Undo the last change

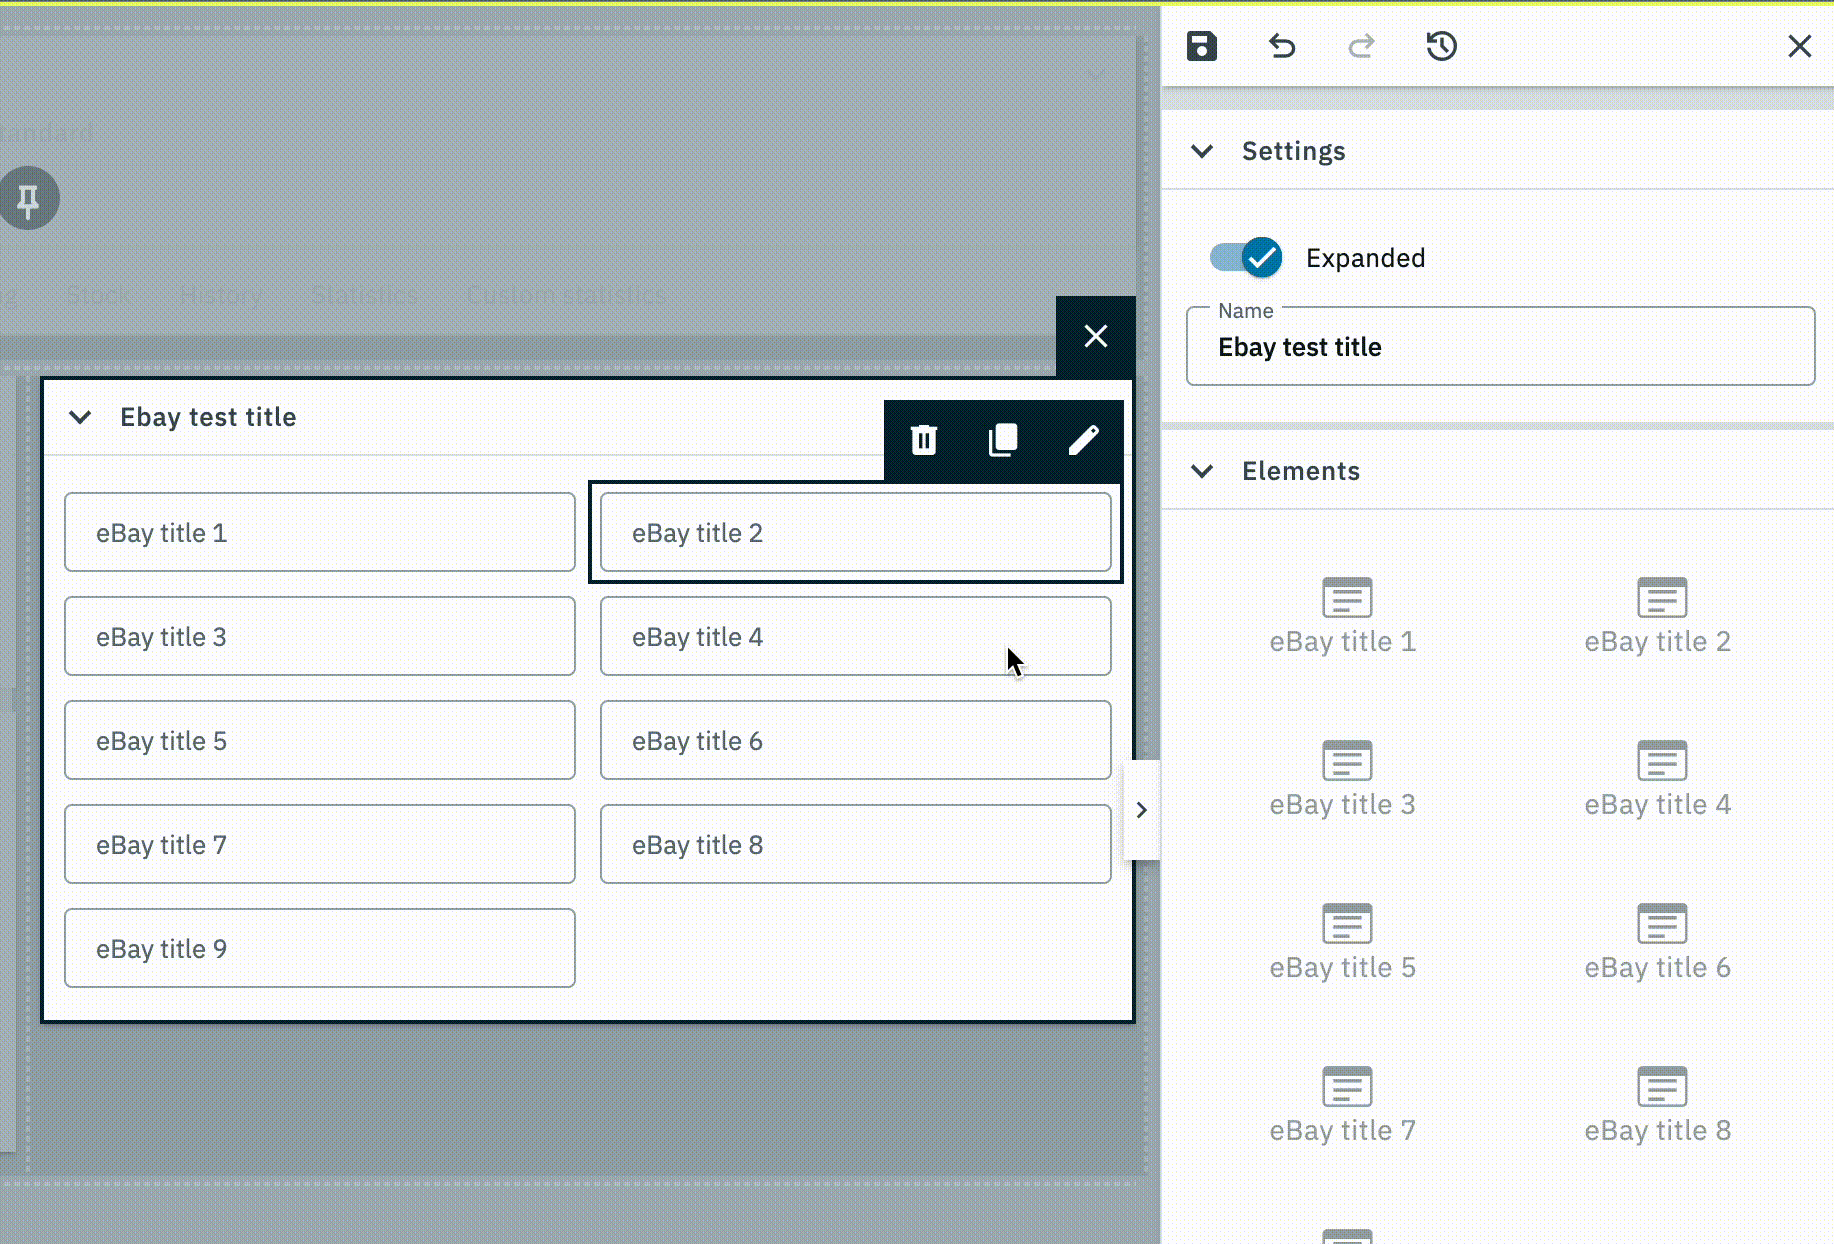pyautogui.click(x=1282, y=46)
